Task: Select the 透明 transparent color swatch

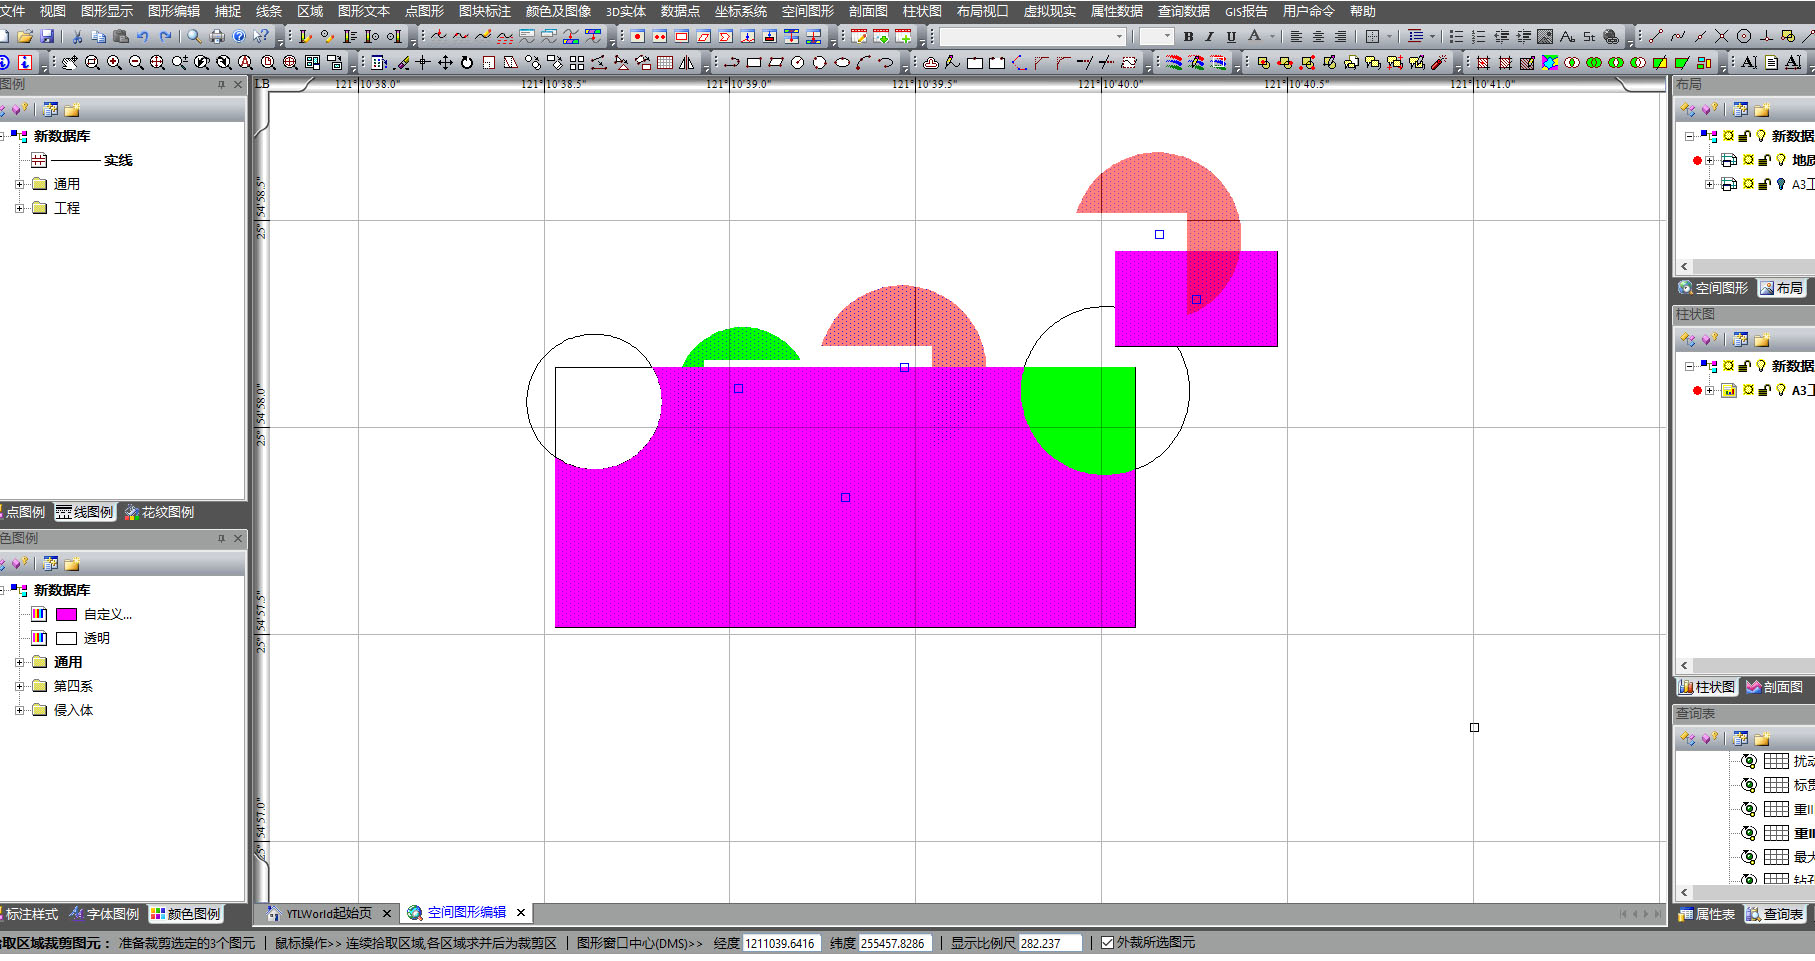Action: coord(67,638)
